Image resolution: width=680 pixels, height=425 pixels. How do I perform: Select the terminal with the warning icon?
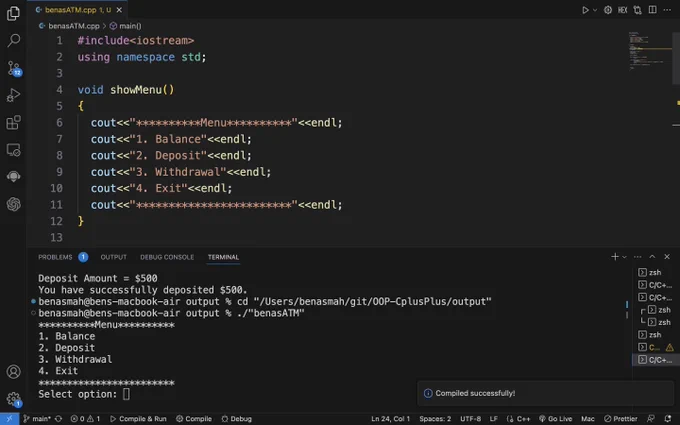(x=654, y=347)
